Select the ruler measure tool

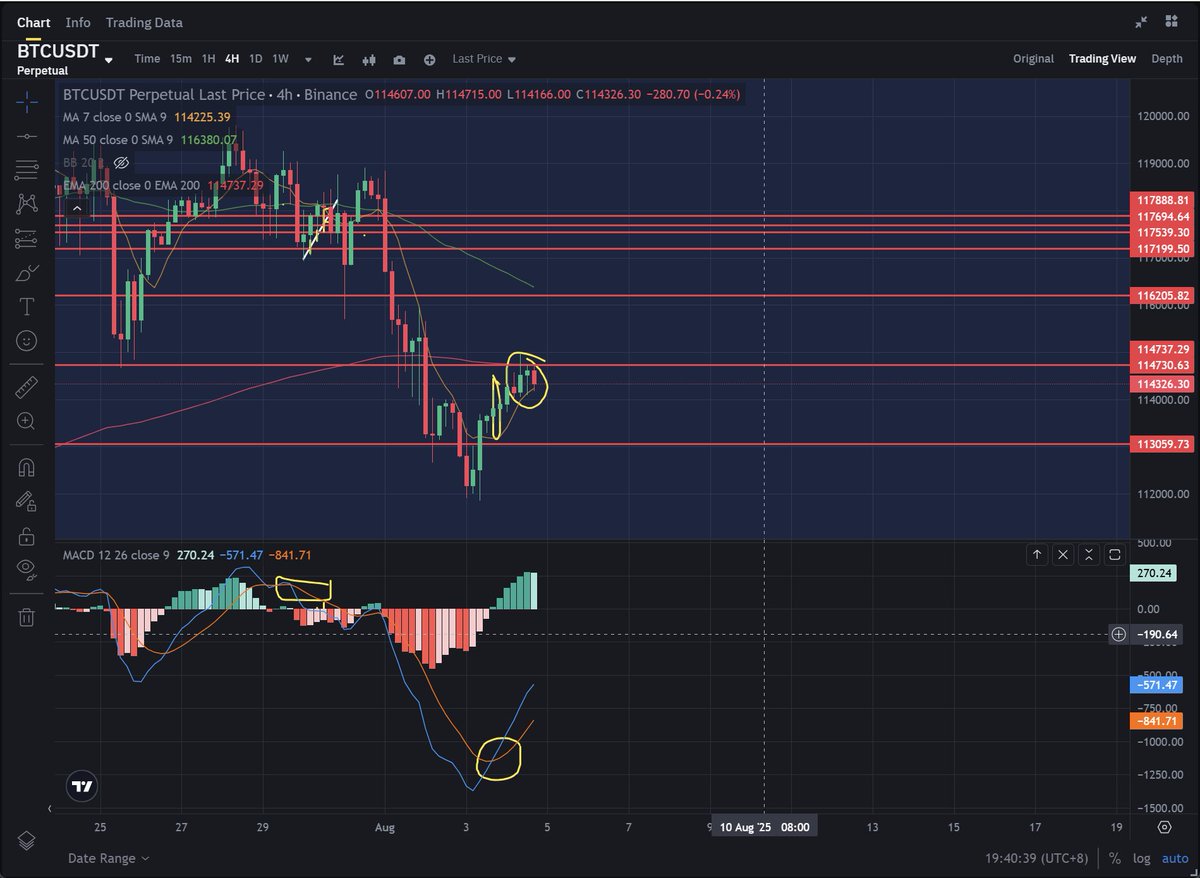27,387
